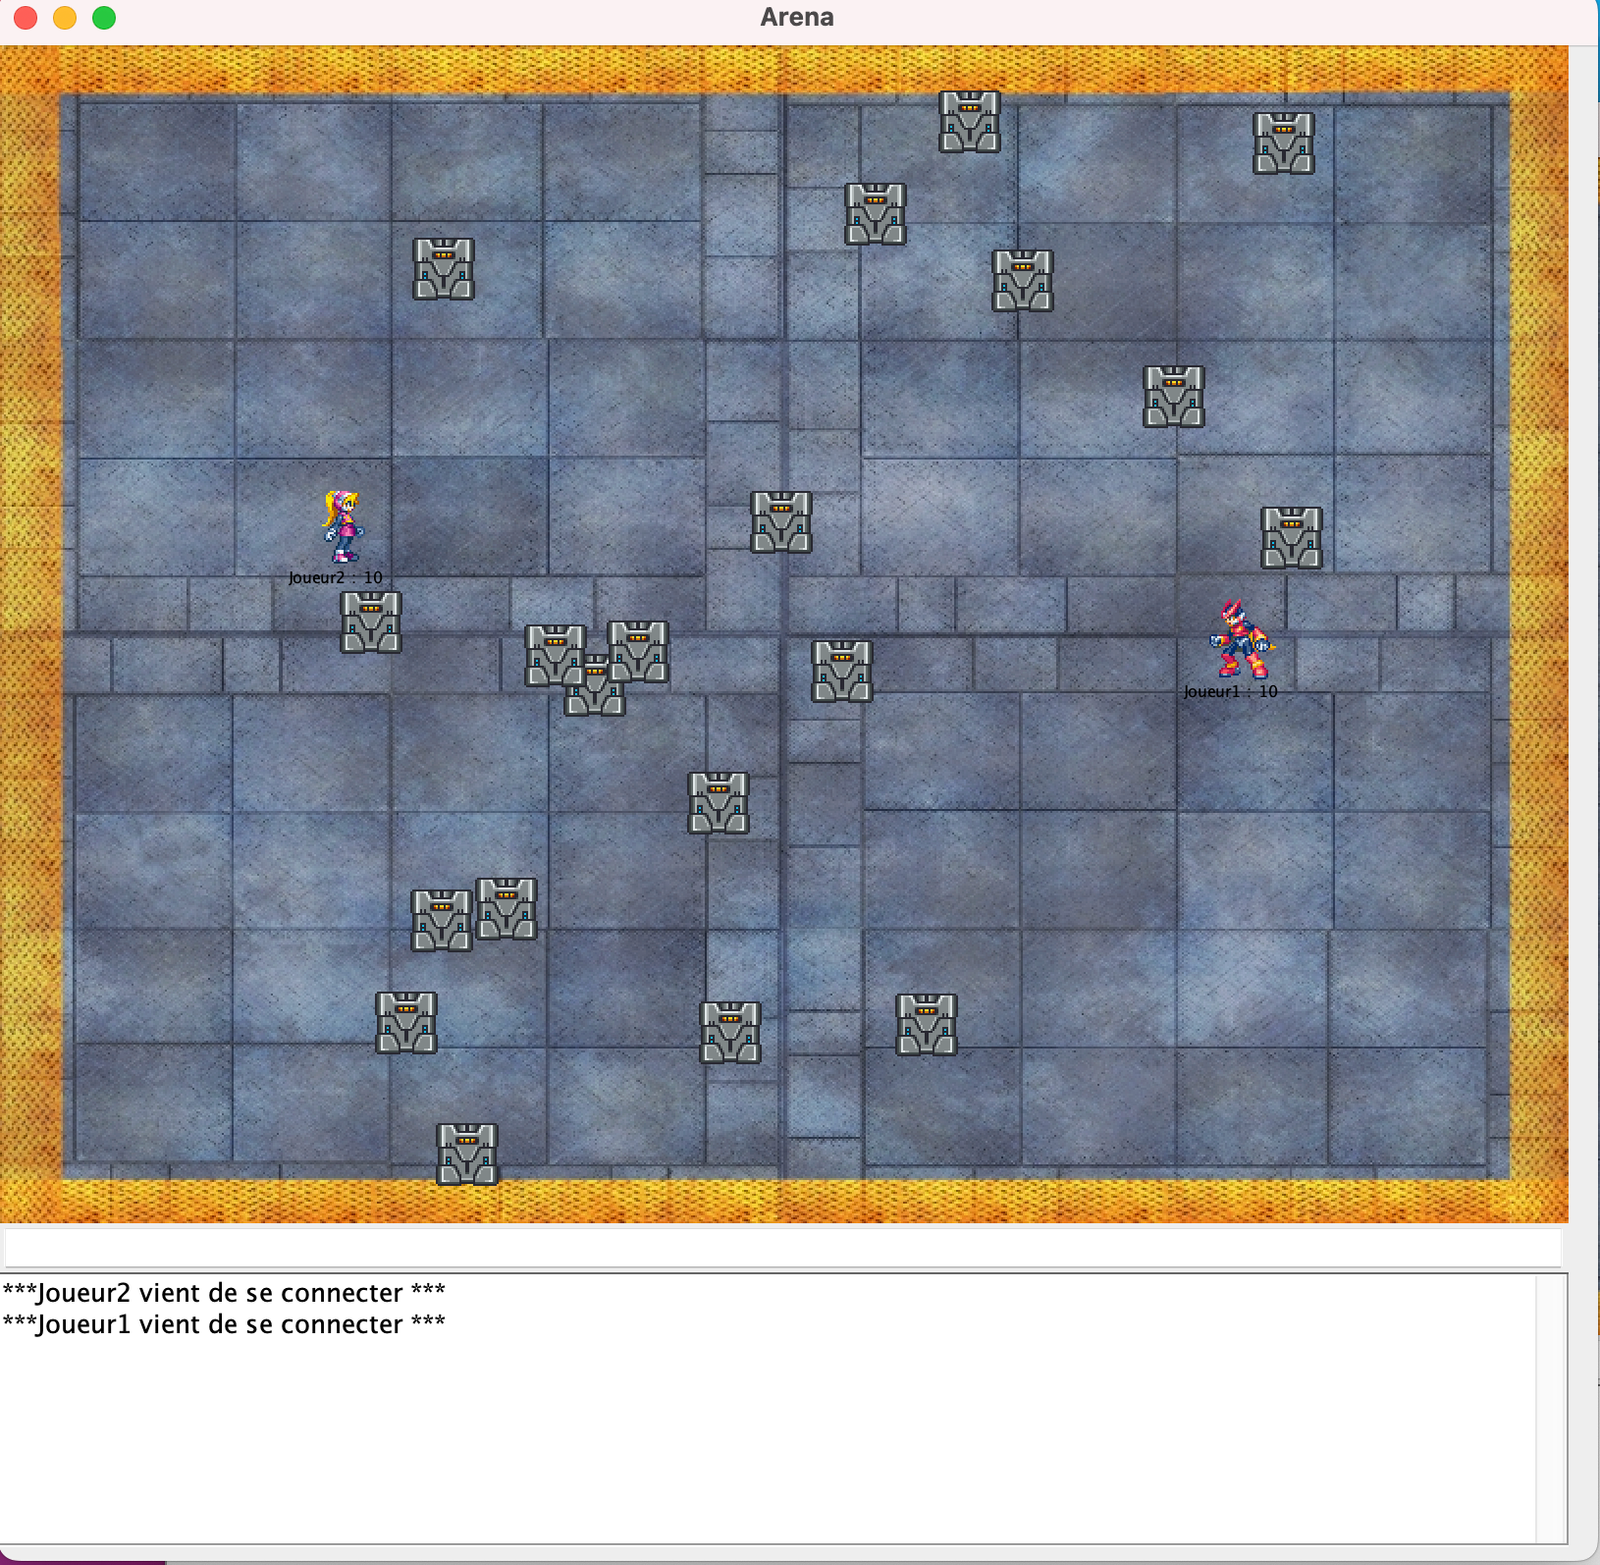This screenshot has height=1565, width=1600.
Task: Select the wall block directly below Joueur2
Action: (x=371, y=622)
